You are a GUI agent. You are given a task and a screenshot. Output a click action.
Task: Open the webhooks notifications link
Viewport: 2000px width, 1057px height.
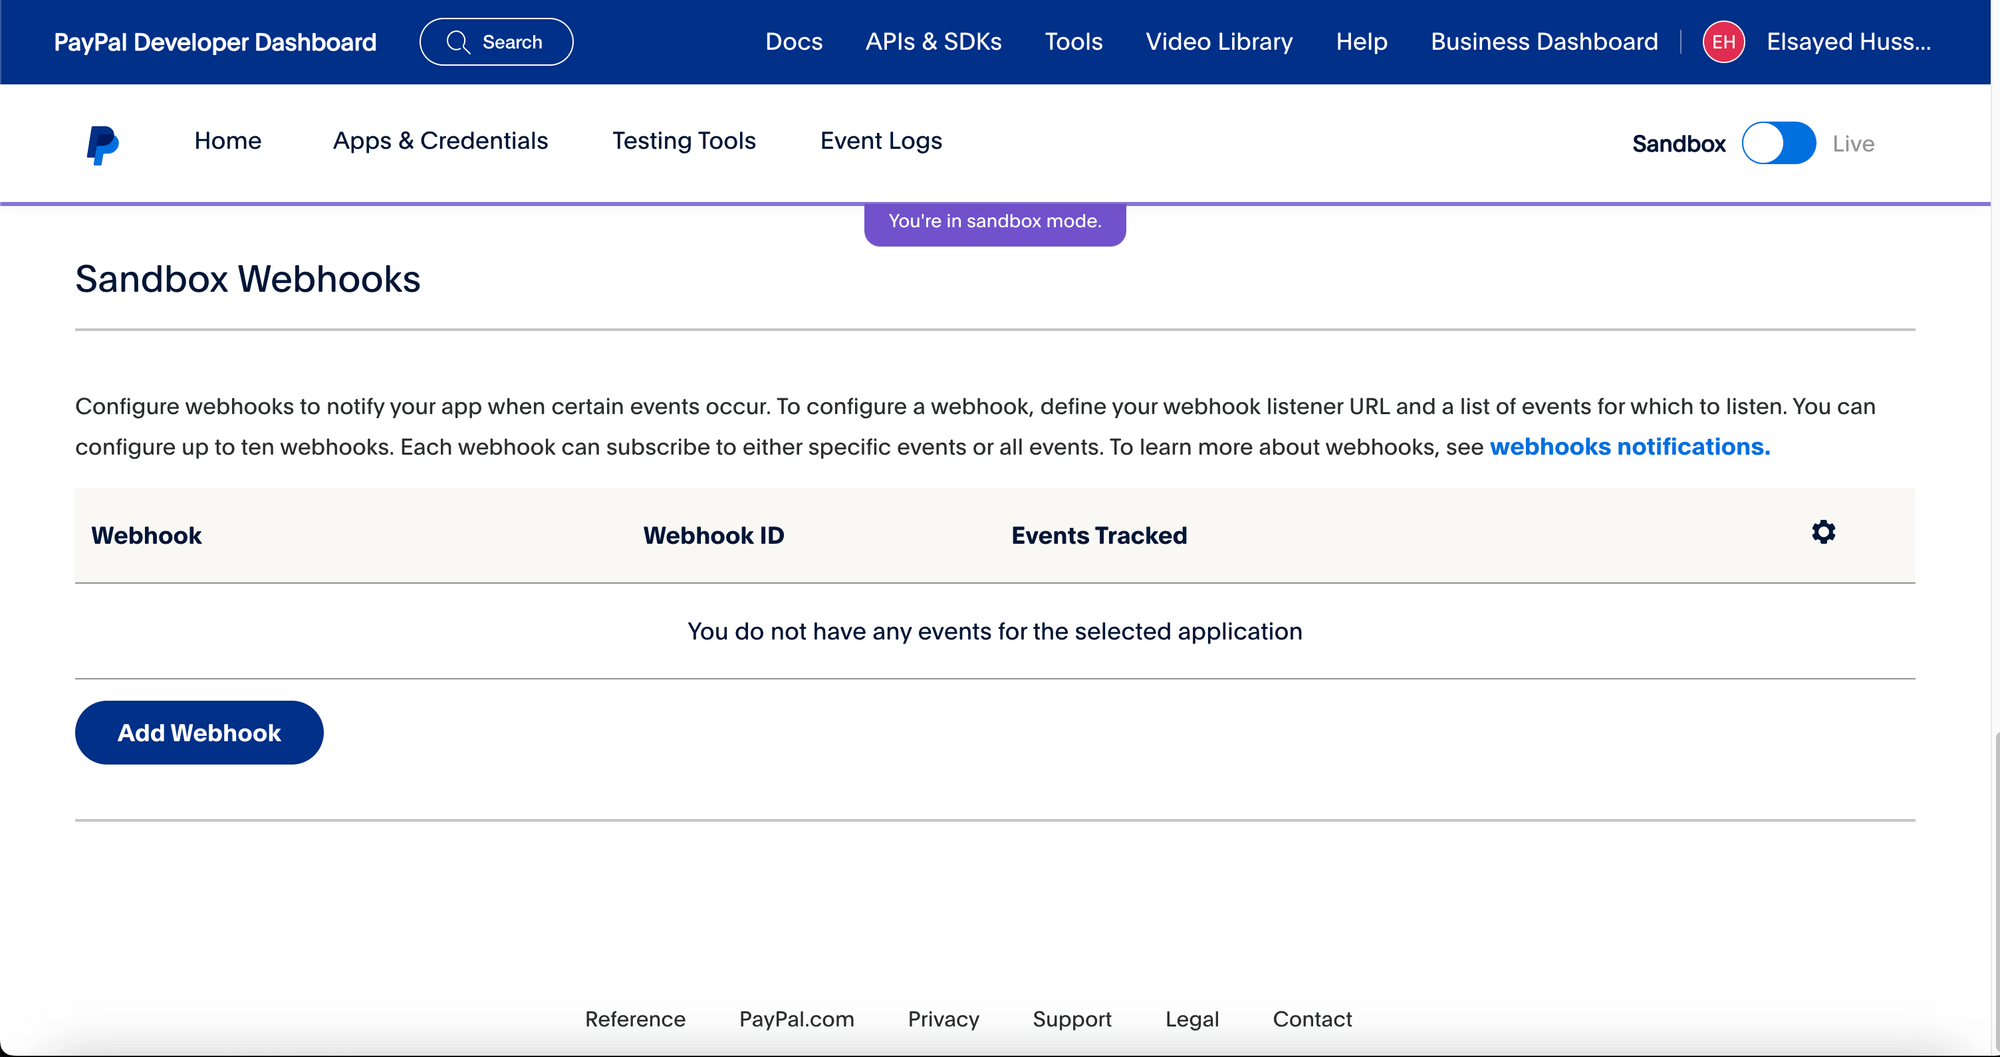(1629, 447)
